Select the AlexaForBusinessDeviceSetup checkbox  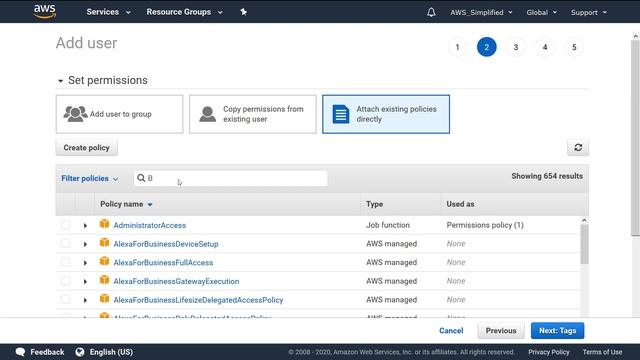click(x=65, y=244)
